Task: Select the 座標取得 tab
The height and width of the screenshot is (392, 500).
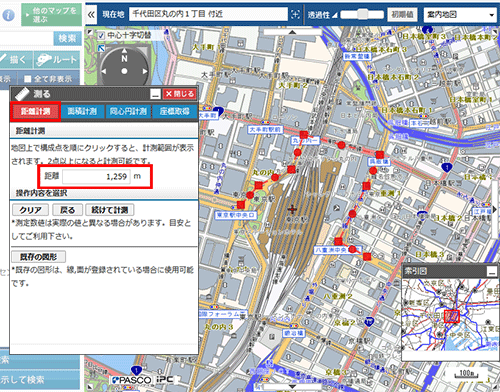Action: [174, 111]
